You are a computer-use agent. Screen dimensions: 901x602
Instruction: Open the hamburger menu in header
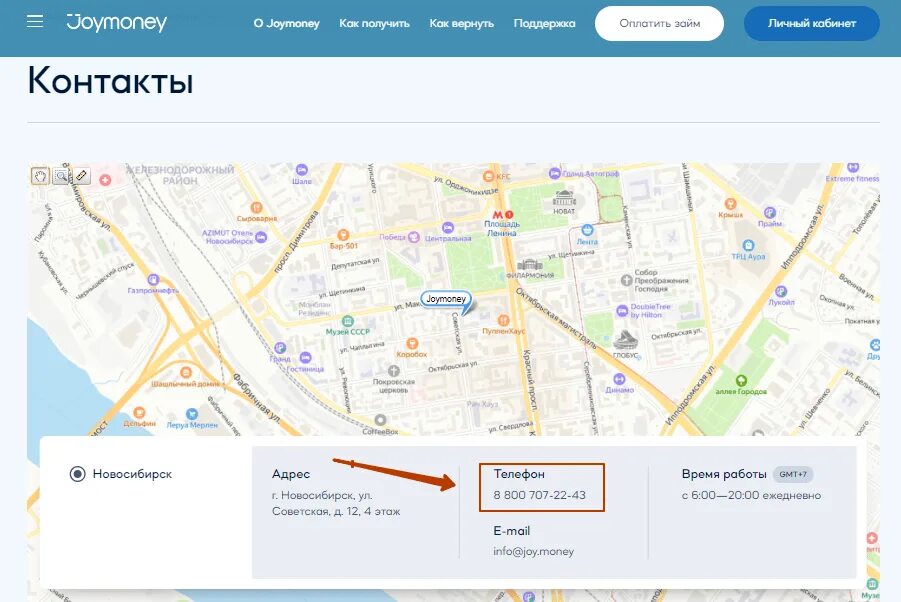pyautogui.click(x=35, y=22)
